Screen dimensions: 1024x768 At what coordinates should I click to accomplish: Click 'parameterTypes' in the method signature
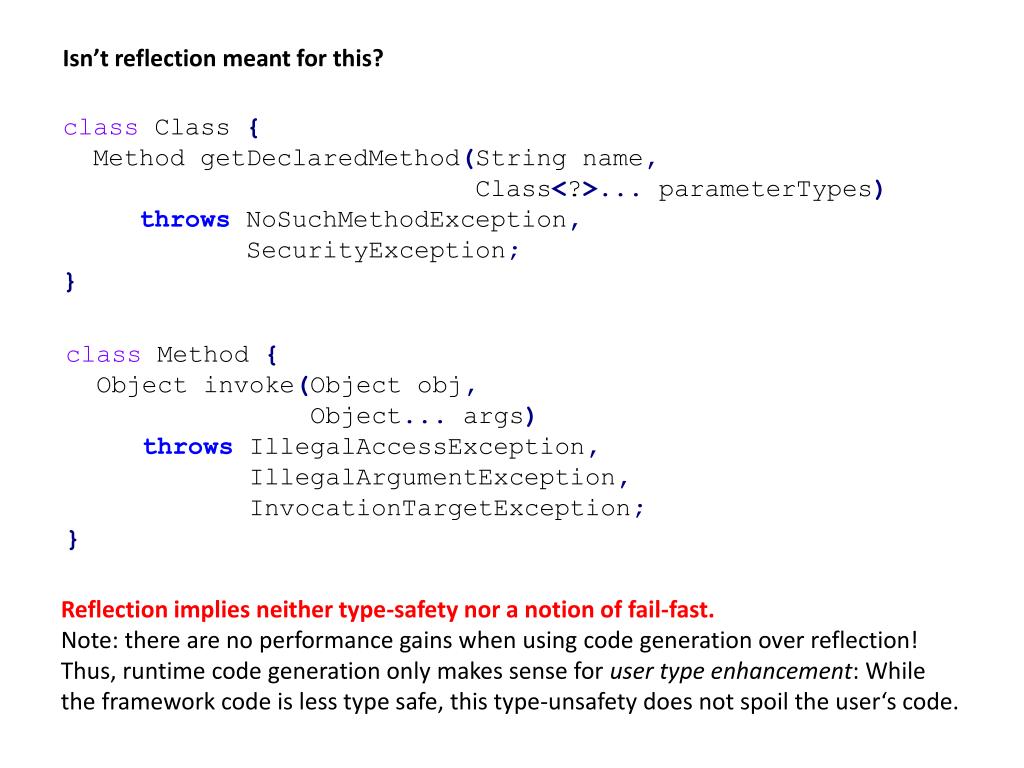[x=765, y=189]
